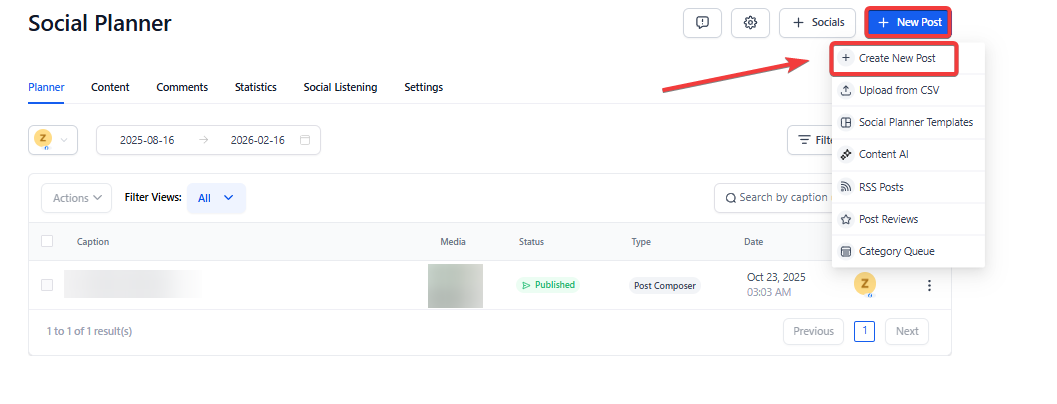Click the calendar icon in date range
Screen dimensions: 1057x404
click(305, 140)
